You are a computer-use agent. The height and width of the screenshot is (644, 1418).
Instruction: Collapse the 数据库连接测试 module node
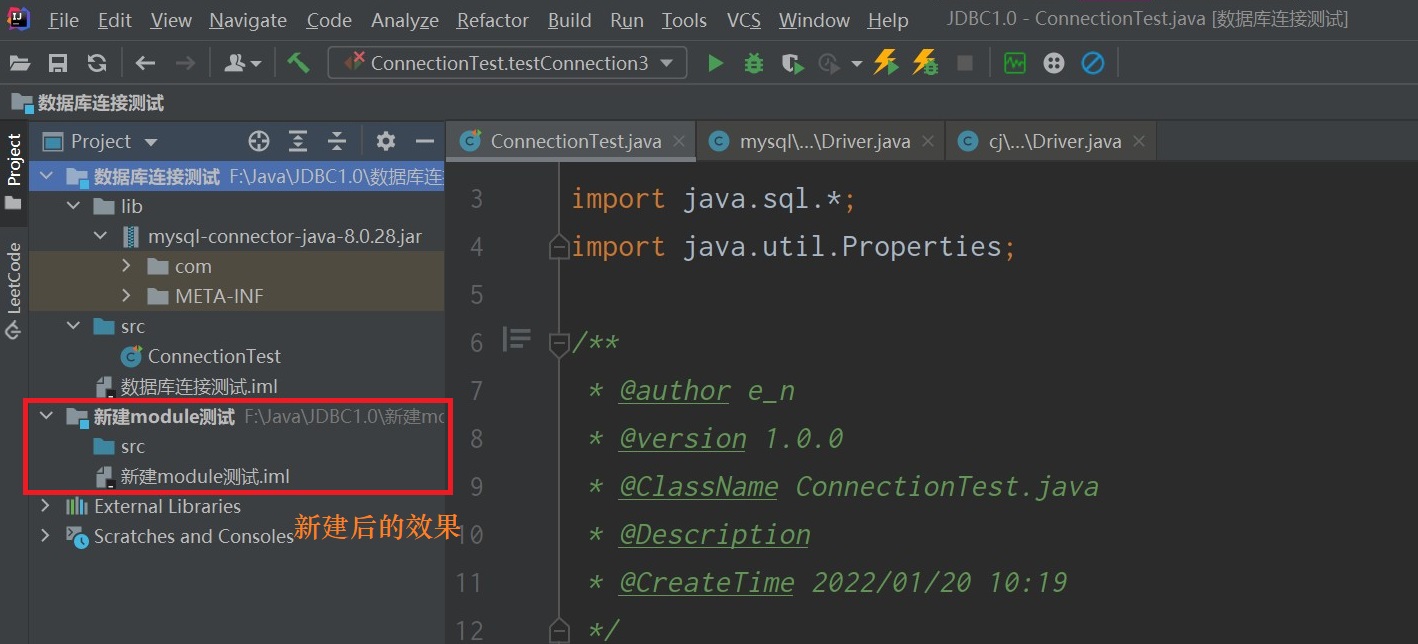point(45,177)
